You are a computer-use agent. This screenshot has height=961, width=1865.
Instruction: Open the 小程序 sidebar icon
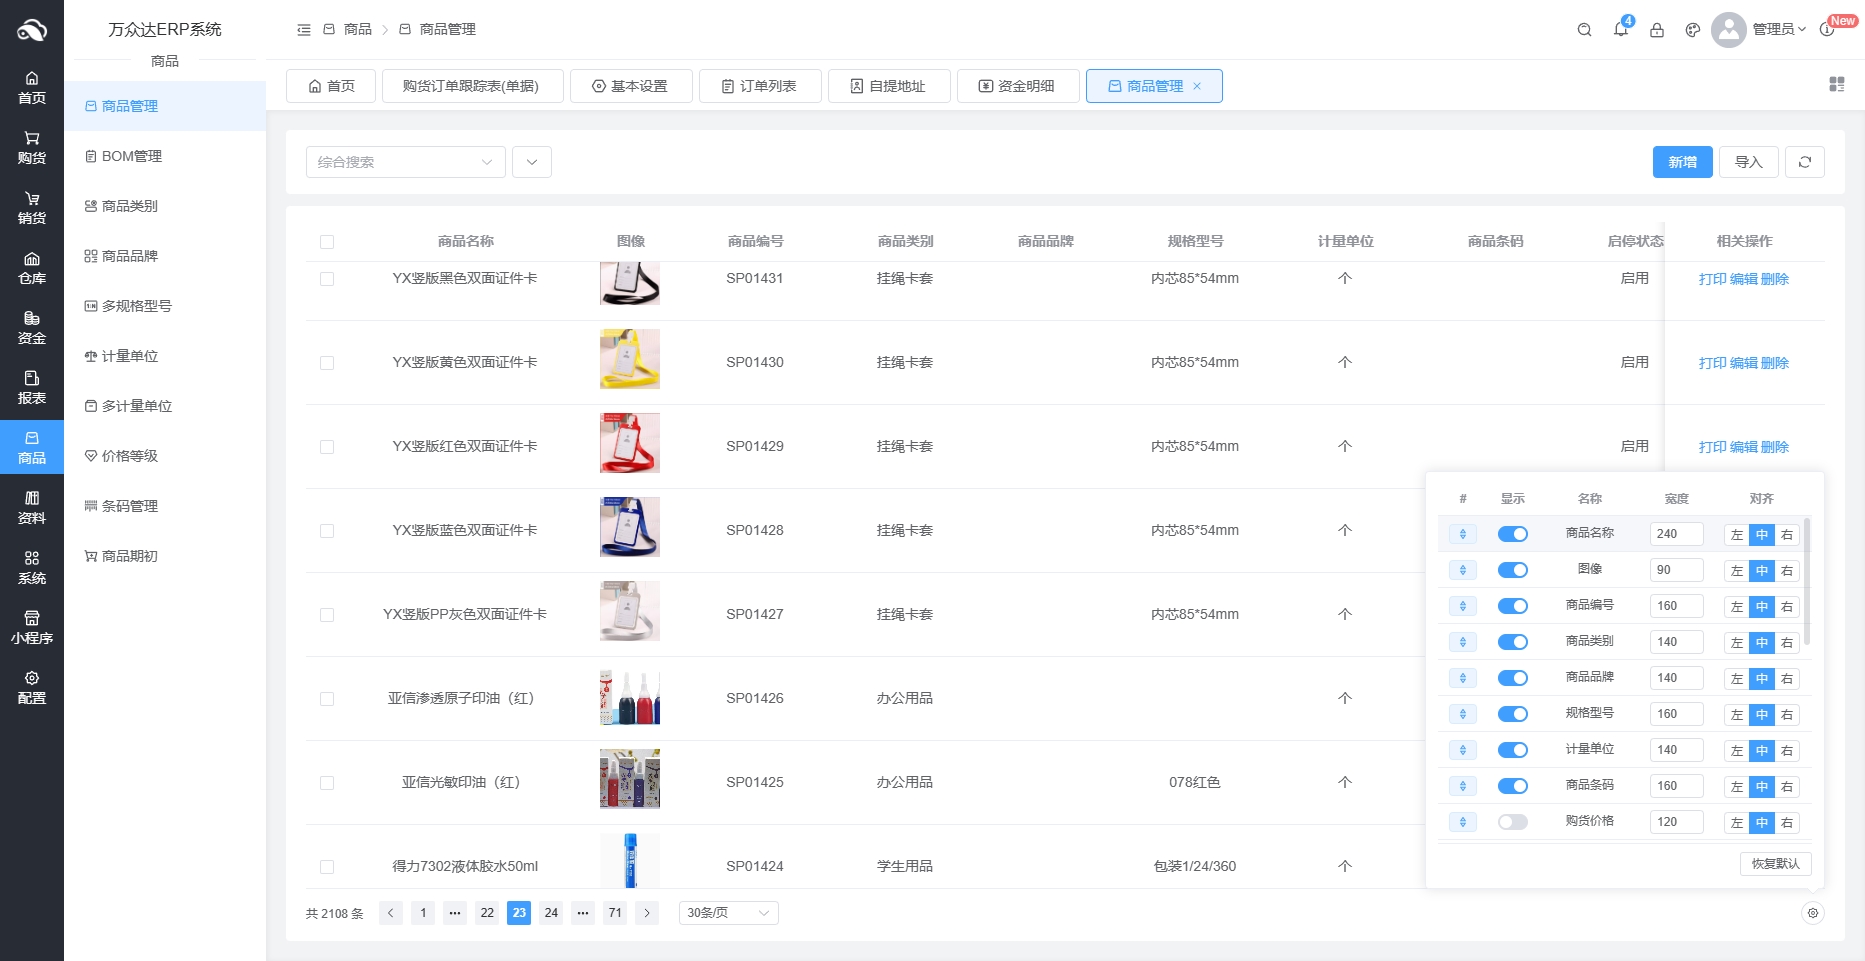(x=32, y=628)
